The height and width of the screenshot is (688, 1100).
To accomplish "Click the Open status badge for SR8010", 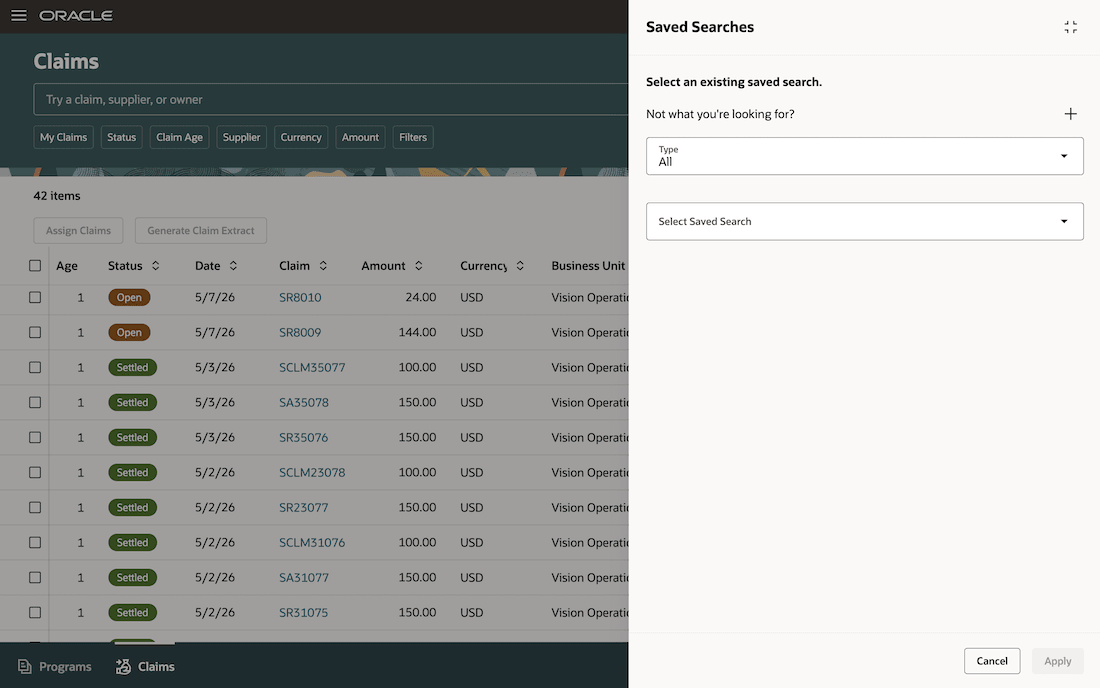I will [x=129, y=297].
